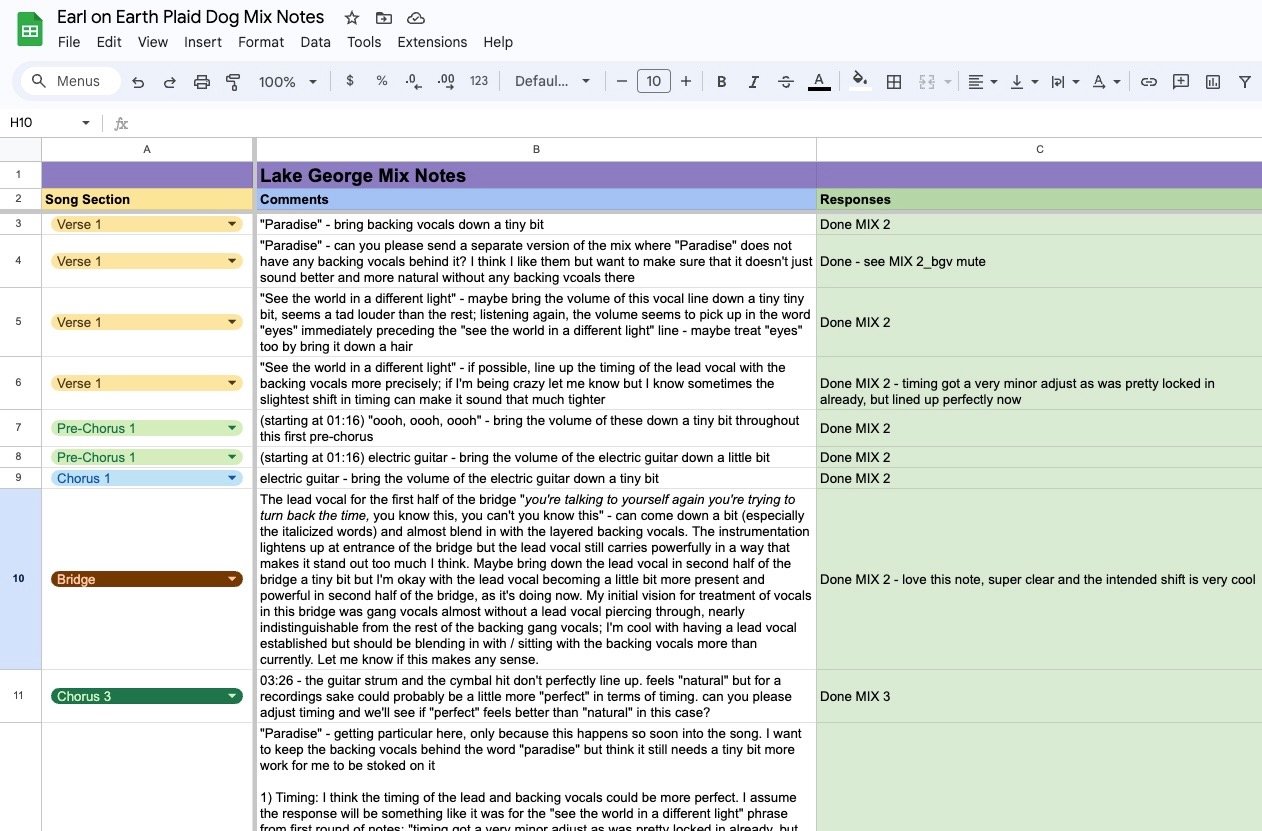Viewport: 1262px width, 831px height.
Task: Select the Done MIX 3 cell
Action: click(1039, 696)
